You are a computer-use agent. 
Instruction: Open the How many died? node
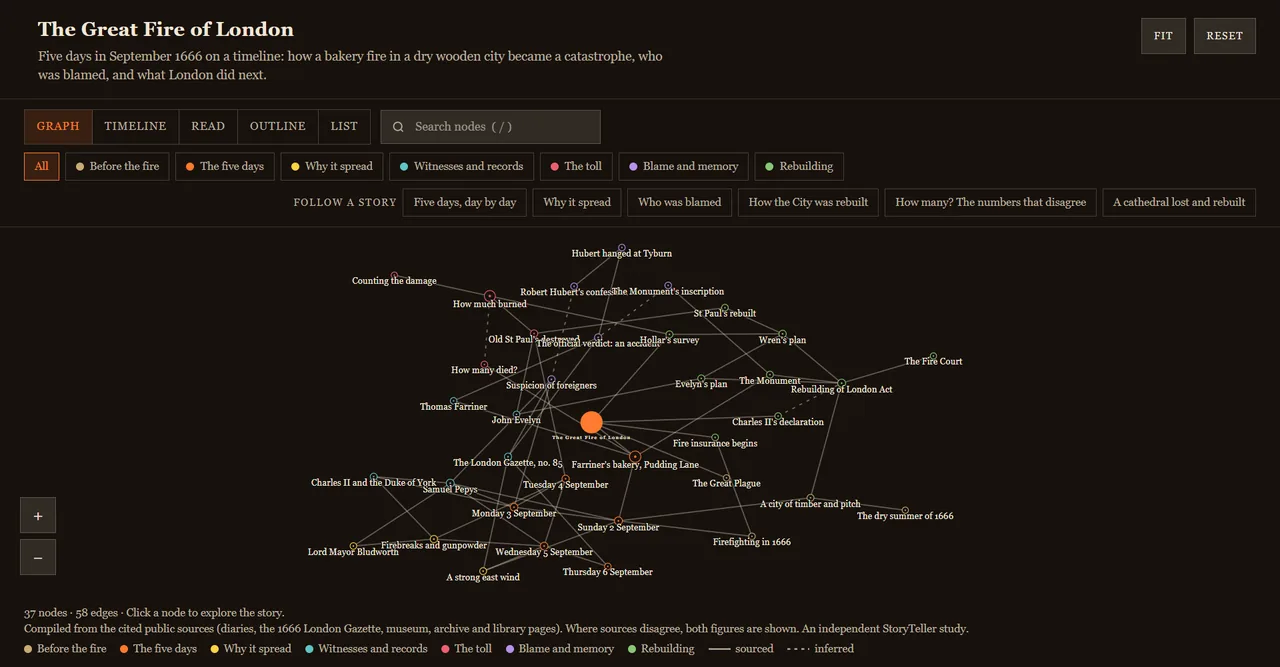484,364
